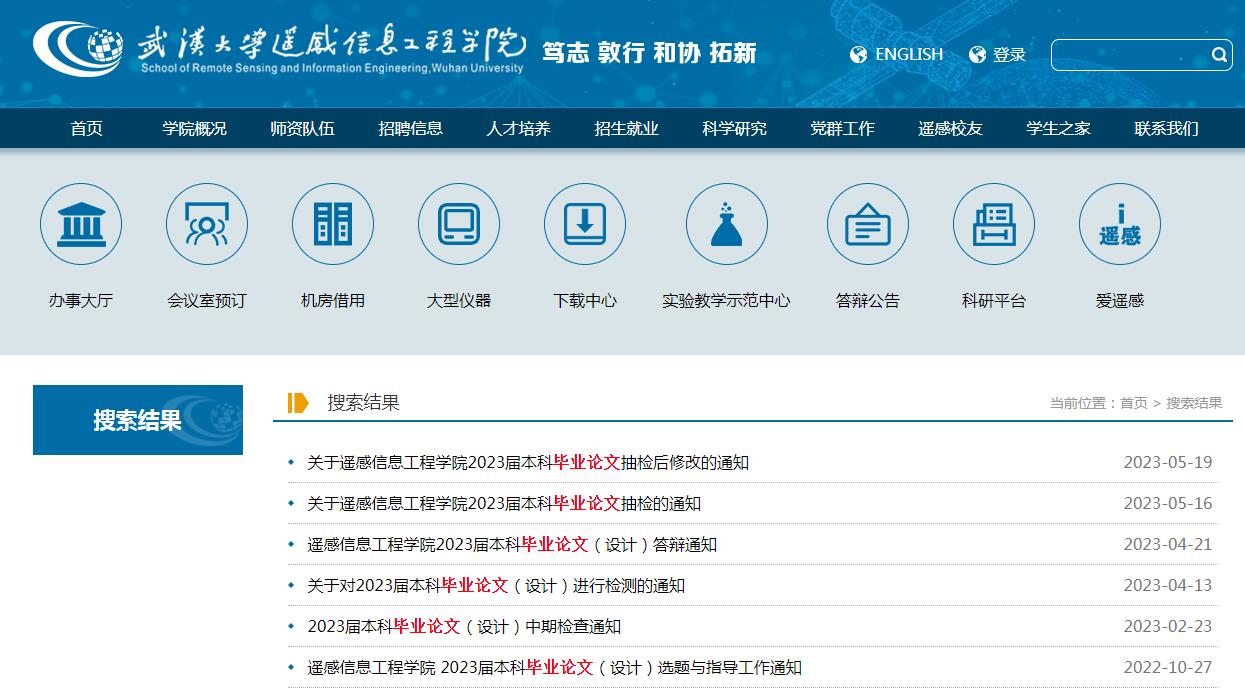Click the search magnifier icon

point(1219,55)
